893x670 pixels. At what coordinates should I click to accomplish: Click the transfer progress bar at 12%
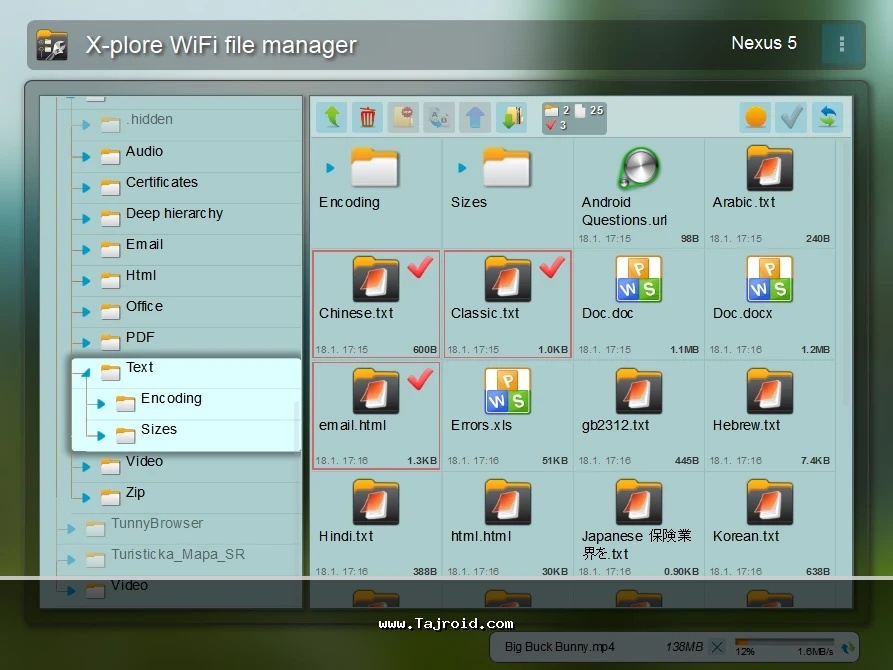point(784,642)
